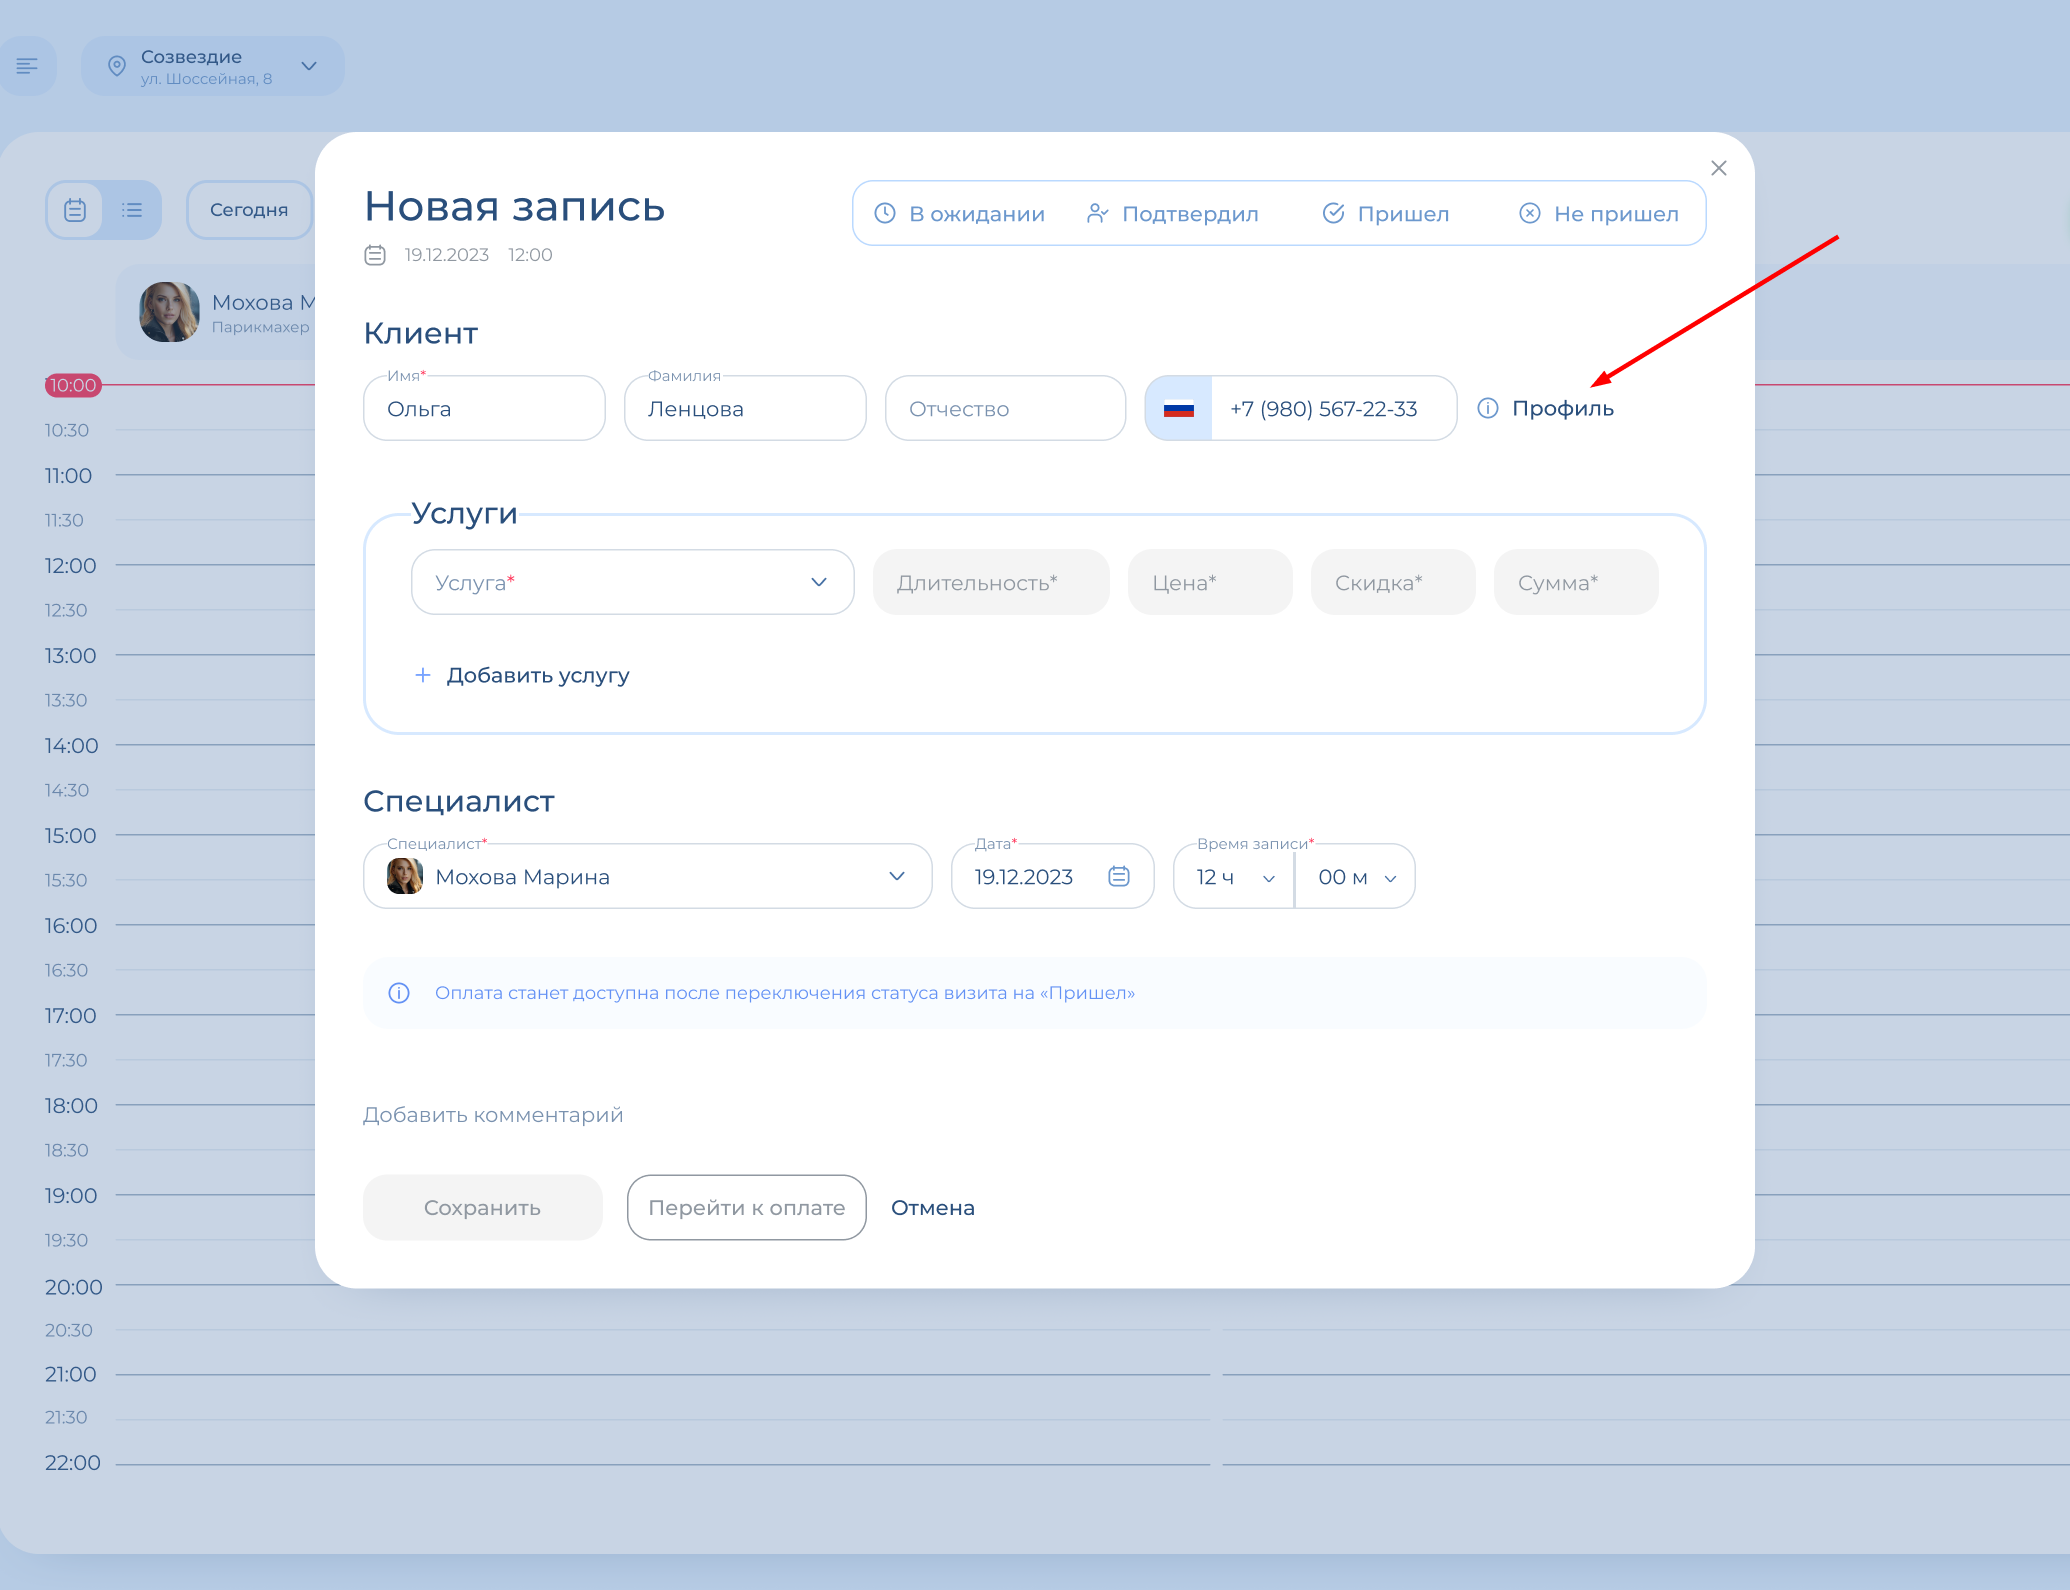This screenshot has width=2070, height=1590.
Task: Open Специалист dropdown showing Мохова Марина
Action: point(648,876)
